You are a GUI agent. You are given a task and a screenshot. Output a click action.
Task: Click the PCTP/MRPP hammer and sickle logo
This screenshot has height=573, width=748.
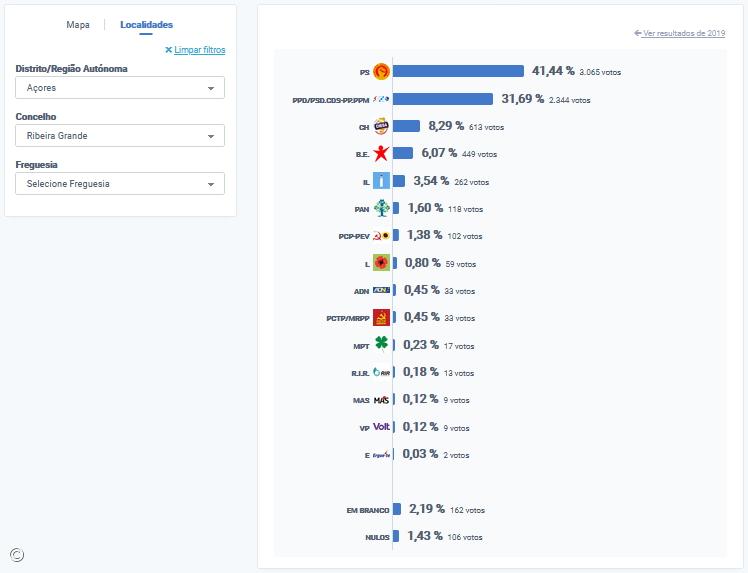tap(381, 318)
